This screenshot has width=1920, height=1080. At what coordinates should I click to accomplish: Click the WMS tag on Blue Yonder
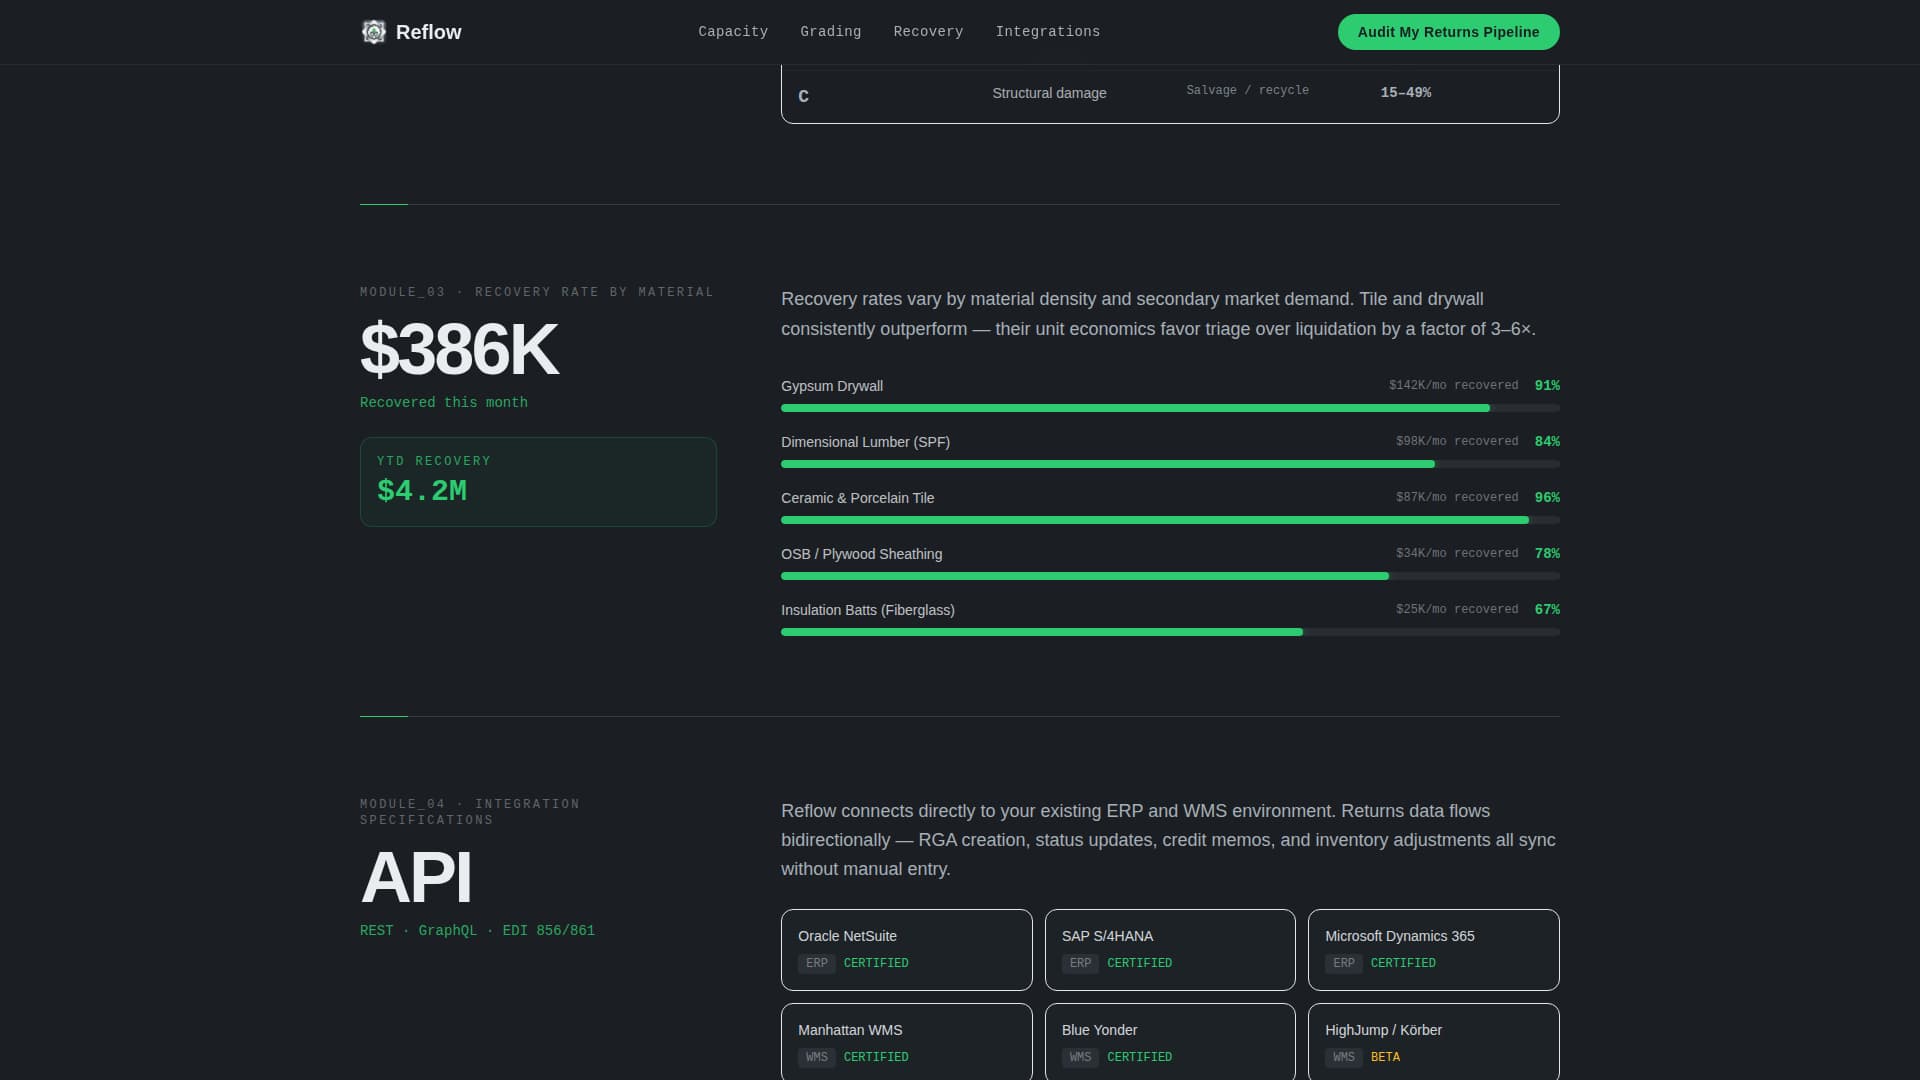click(x=1080, y=1057)
